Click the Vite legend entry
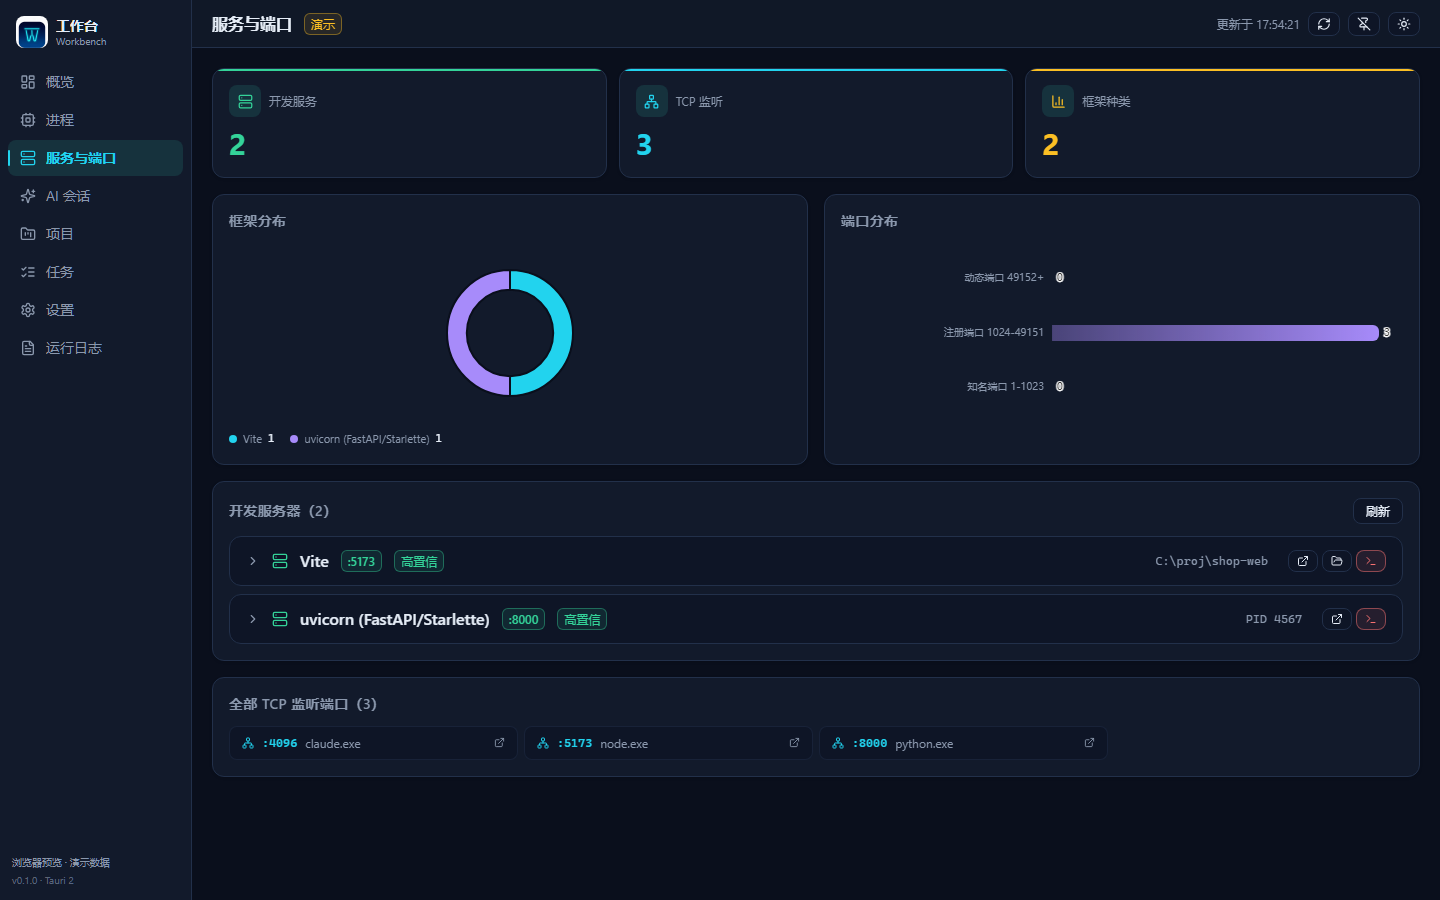The image size is (1440, 900). (x=252, y=439)
